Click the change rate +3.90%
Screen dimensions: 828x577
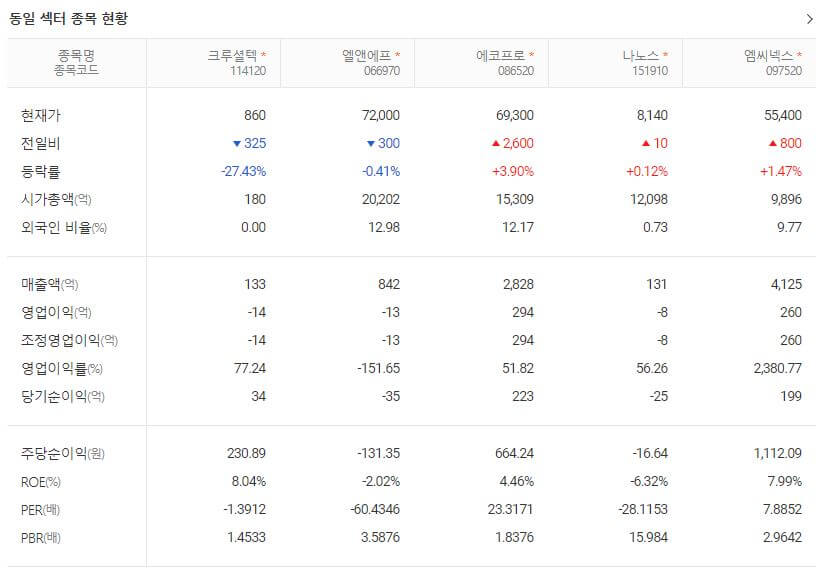[x=513, y=171]
